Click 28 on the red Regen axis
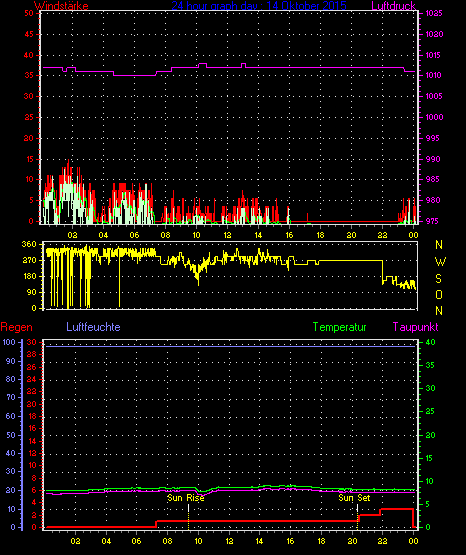This screenshot has width=466, height=555. coord(31,354)
